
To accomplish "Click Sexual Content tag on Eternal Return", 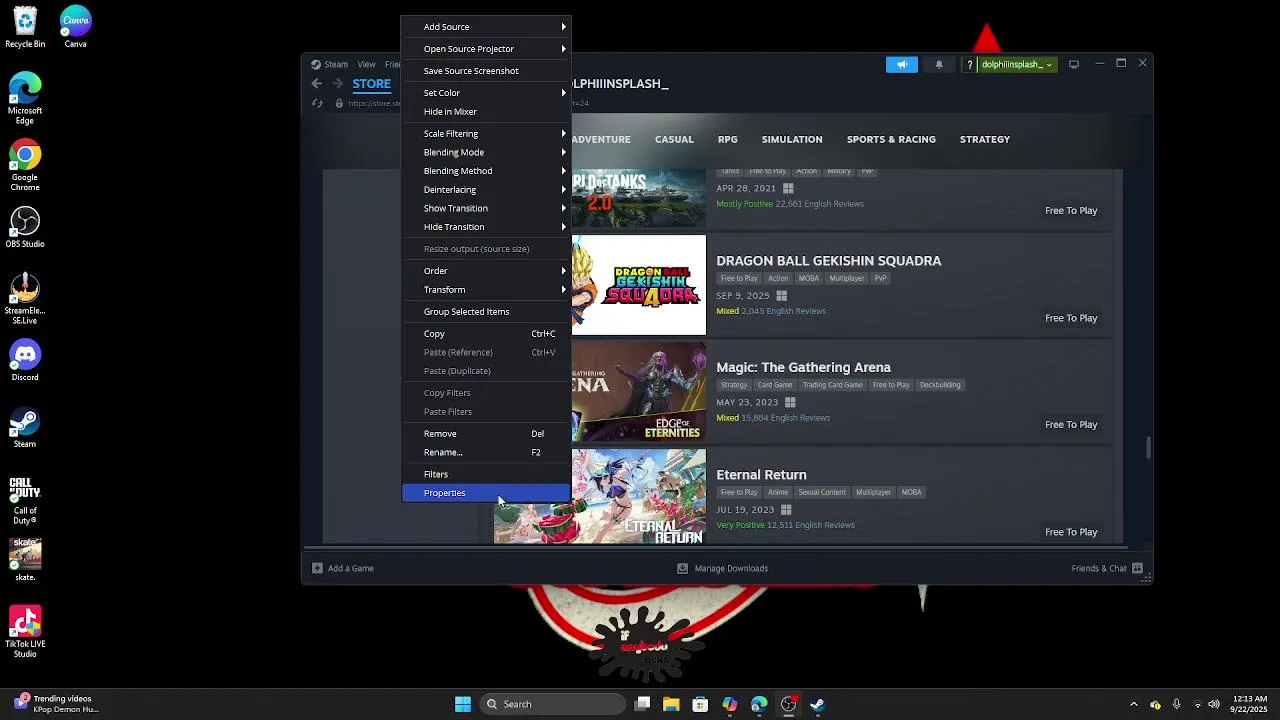I will tap(821, 492).
